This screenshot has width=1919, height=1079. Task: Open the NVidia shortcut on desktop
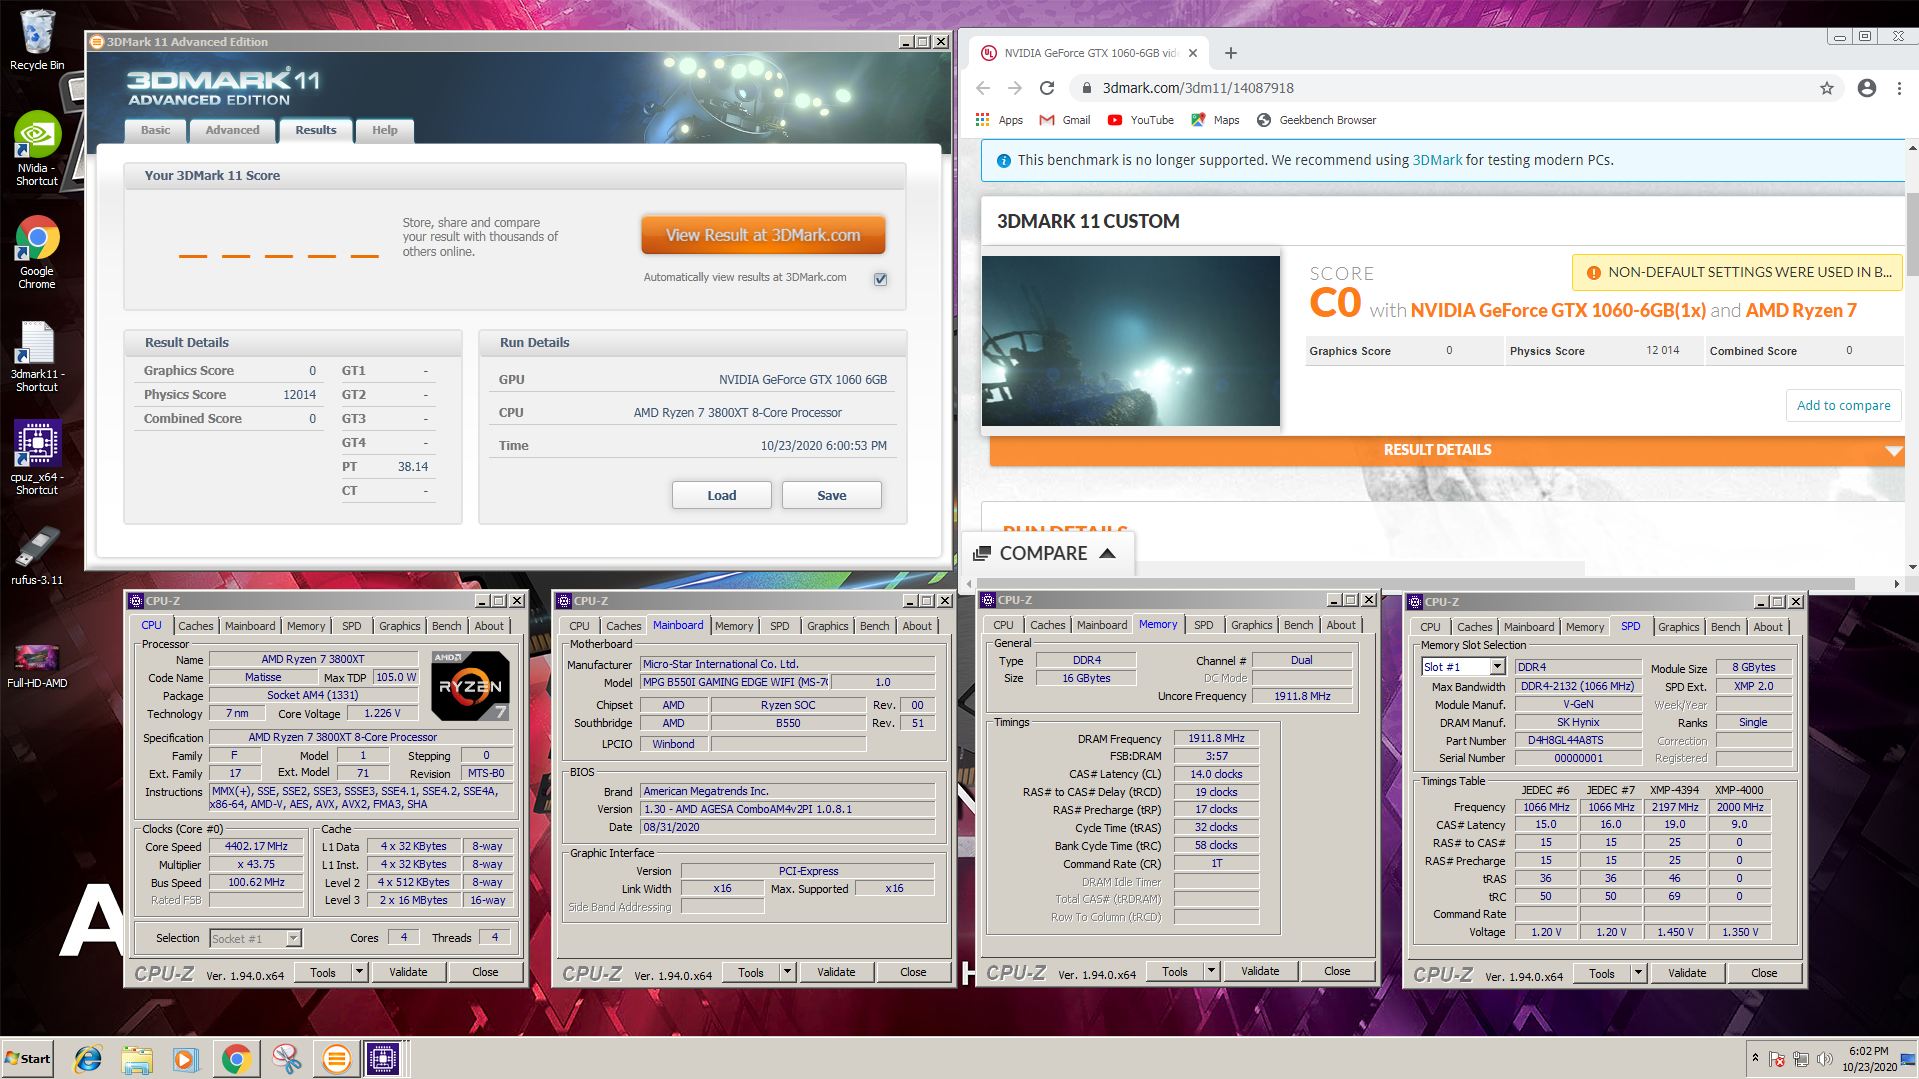(x=37, y=148)
